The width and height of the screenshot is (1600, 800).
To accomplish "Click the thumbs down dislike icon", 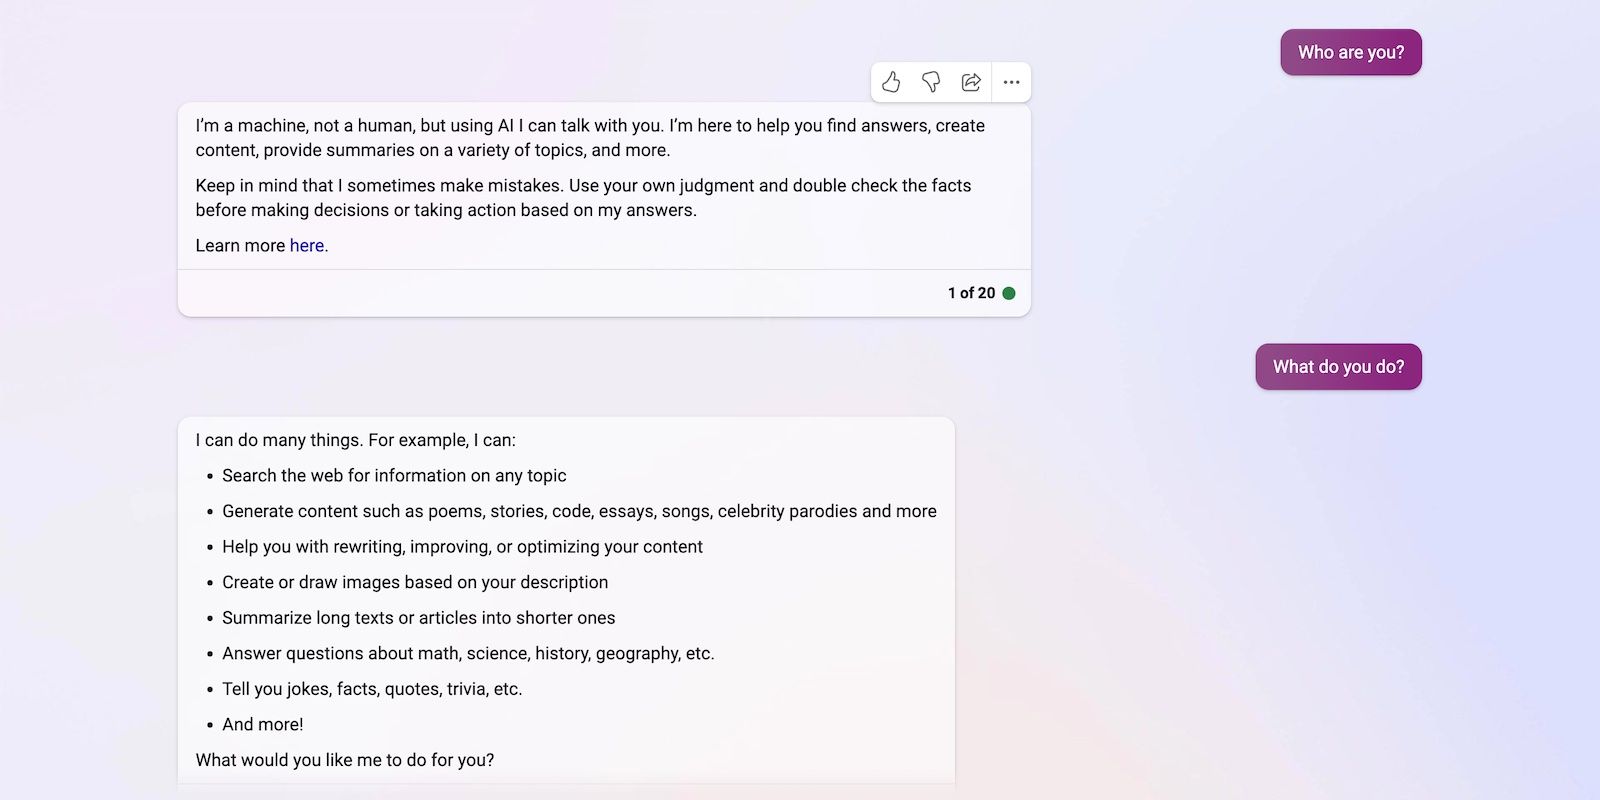I will (x=931, y=82).
